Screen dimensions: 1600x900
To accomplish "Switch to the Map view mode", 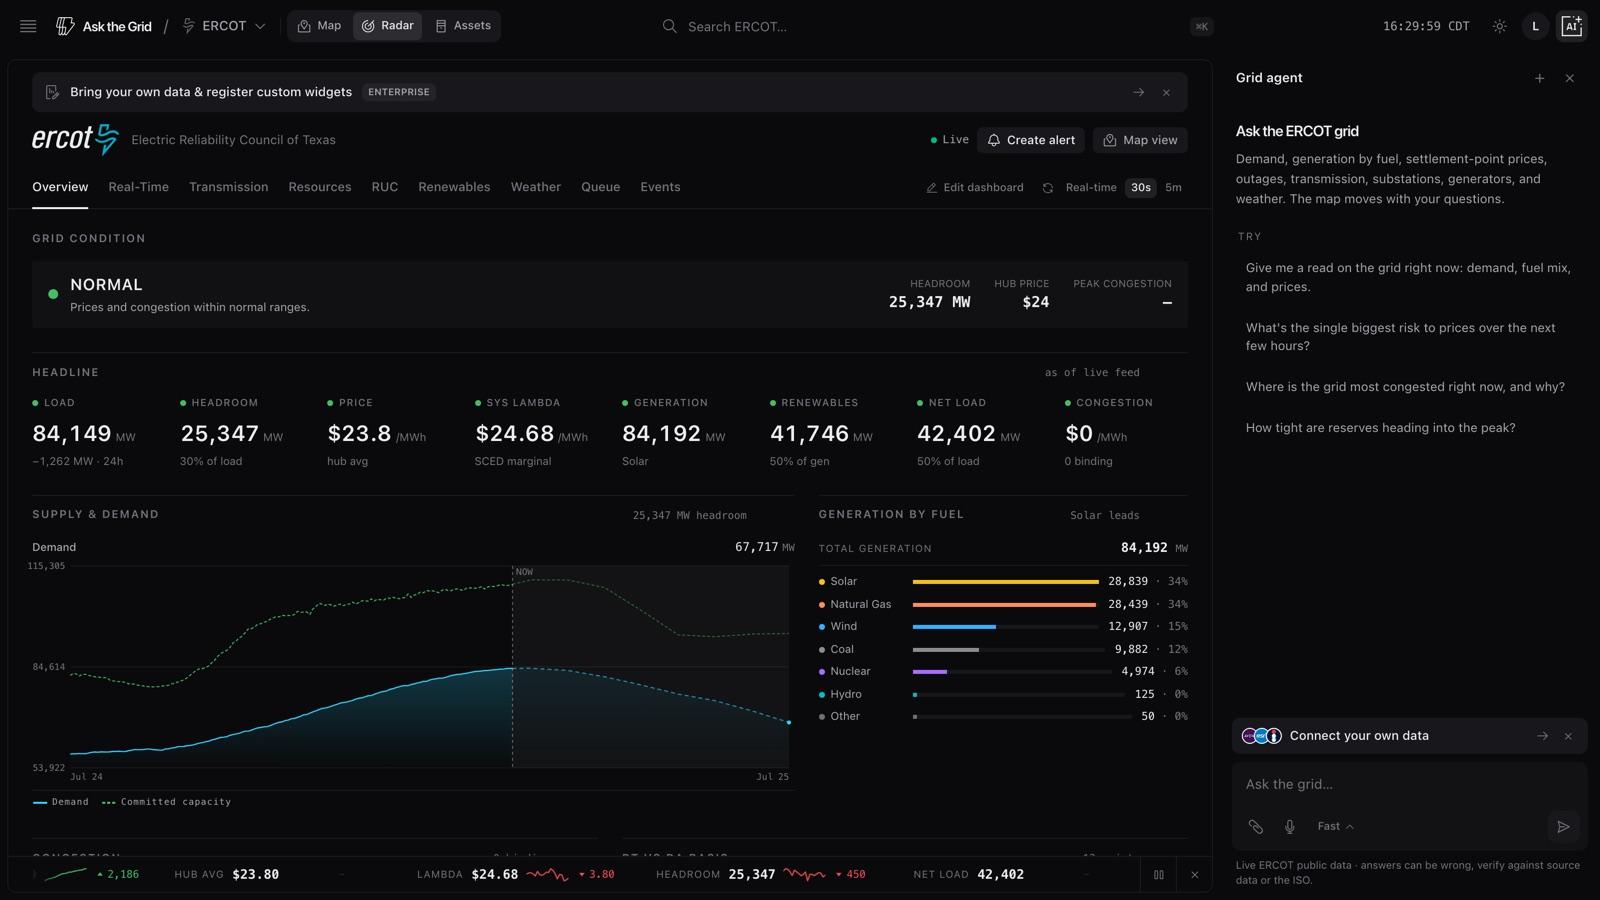I will pyautogui.click(x=320, y=26).
